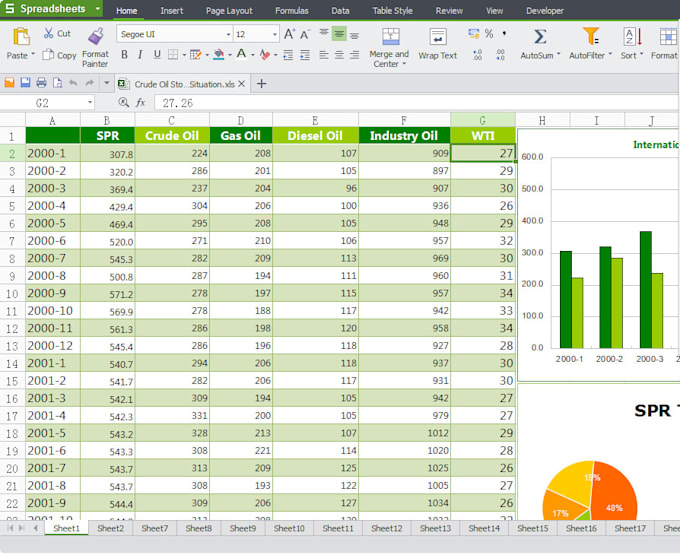Click the AutoSum sigma icon

click(x=540, y=36)
